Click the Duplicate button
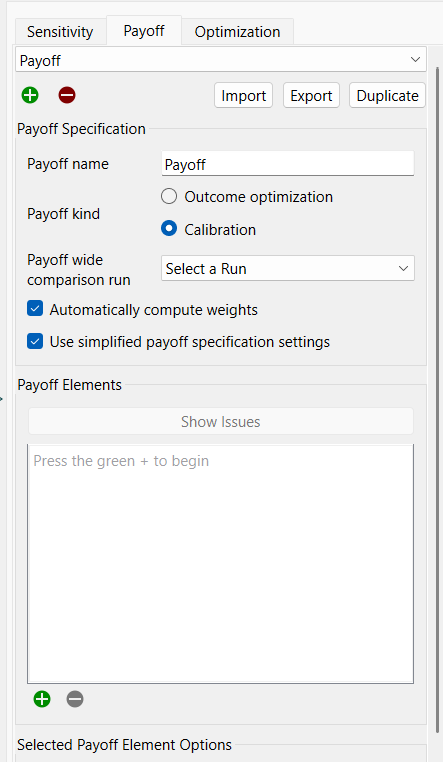 pyautogui.click(x=387, y=95)
